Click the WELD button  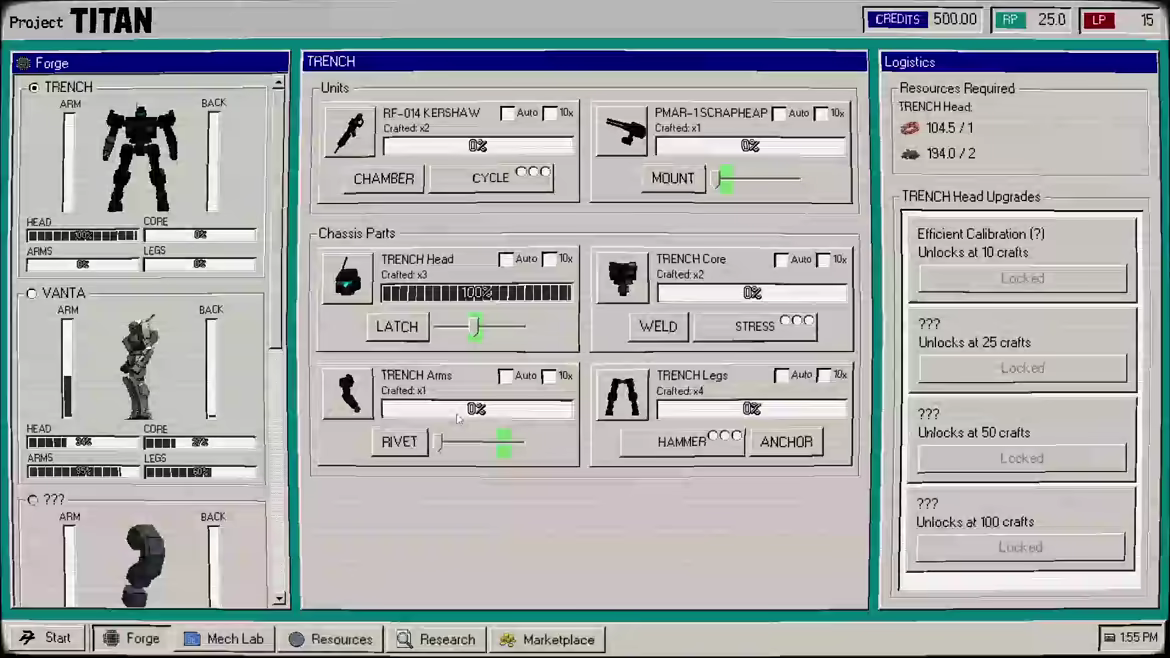pos(658,327)
